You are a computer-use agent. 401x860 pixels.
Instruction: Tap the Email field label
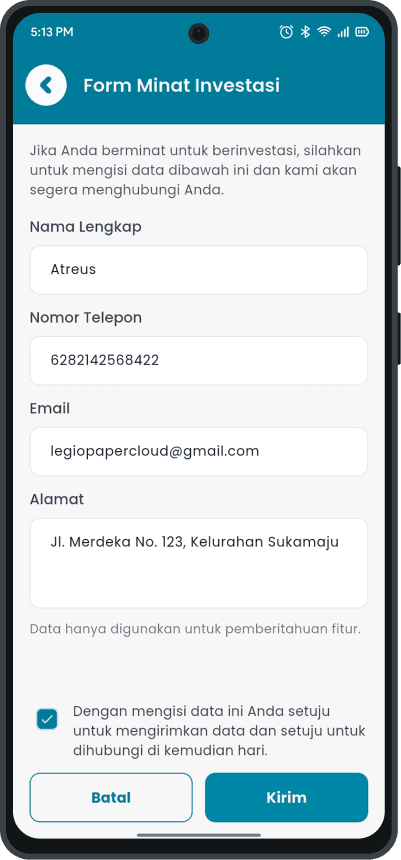[x=49, y=408]
